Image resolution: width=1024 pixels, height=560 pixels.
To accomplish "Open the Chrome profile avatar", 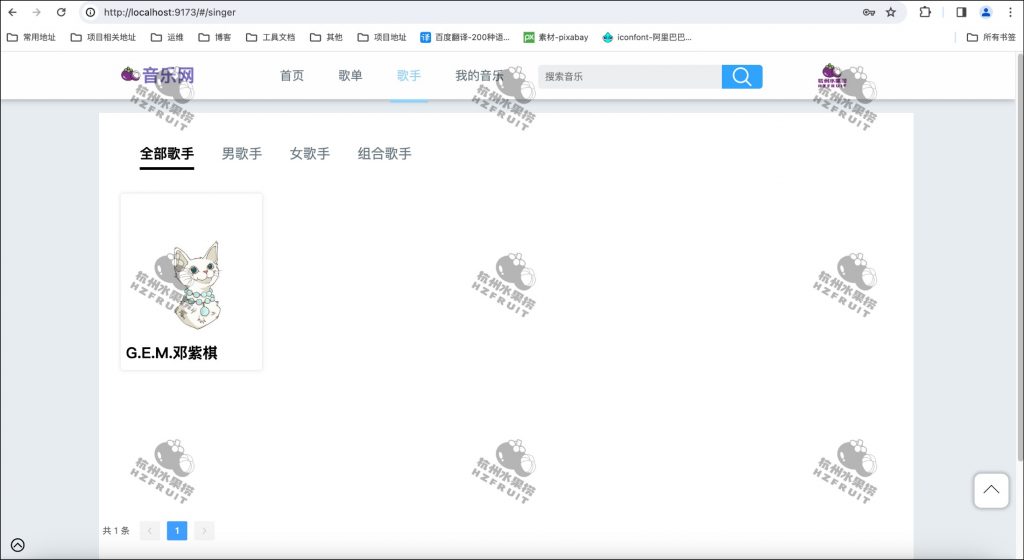I will 985,12.
